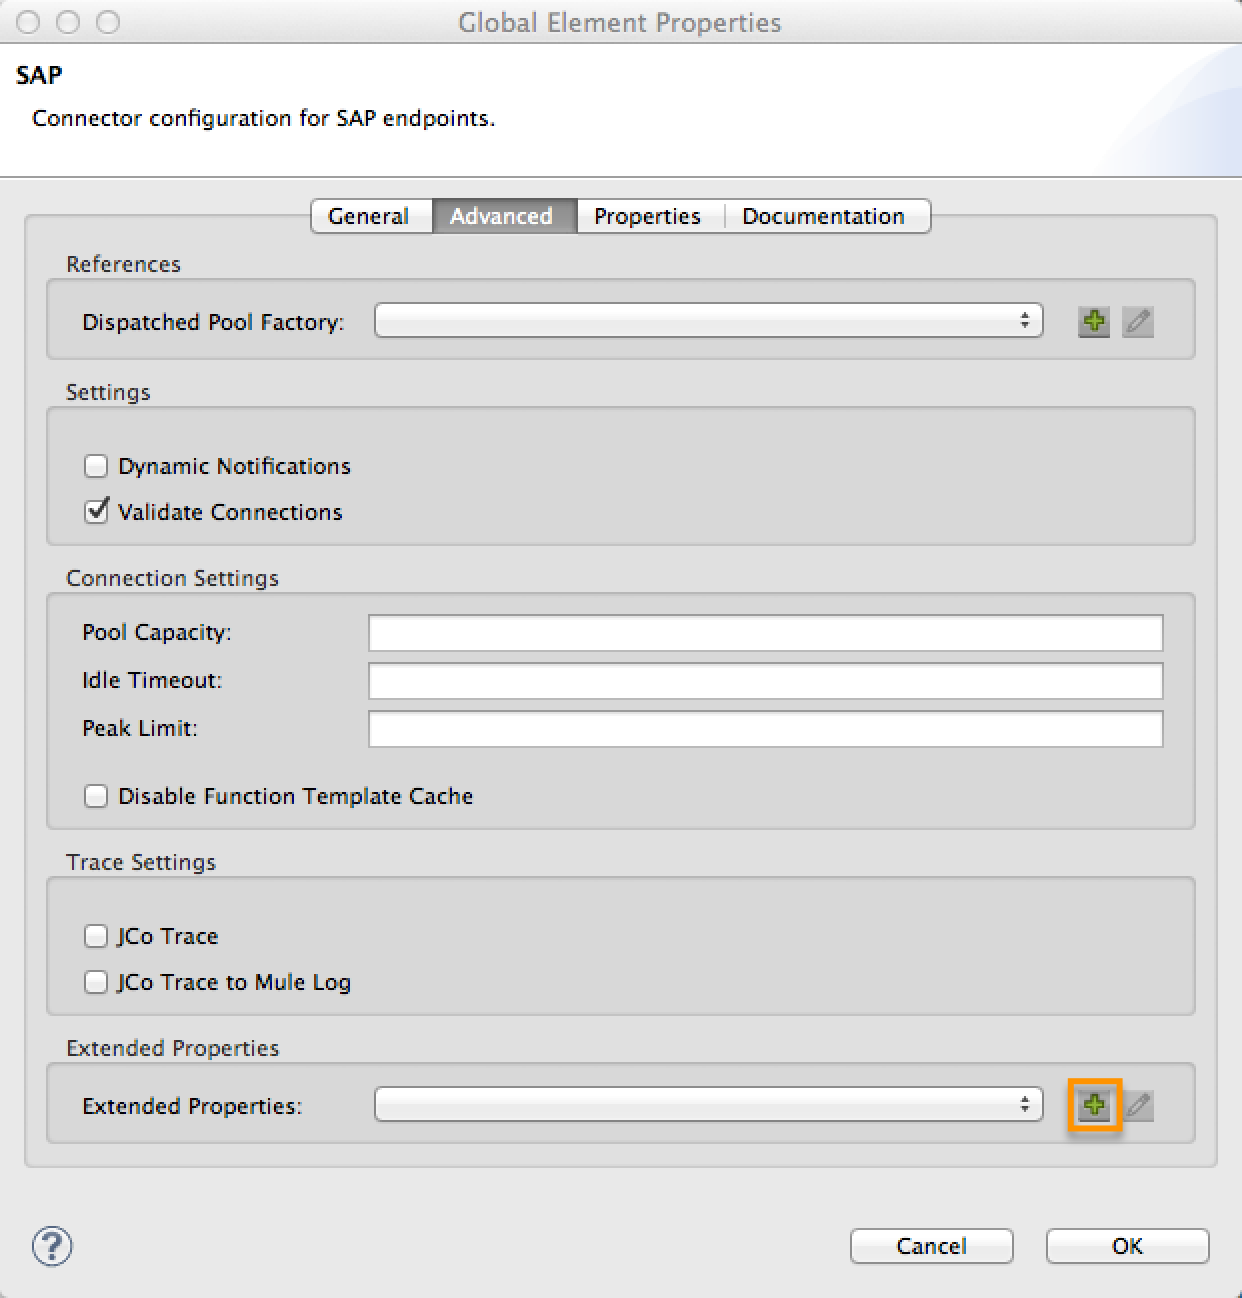Click the Cancel button

[x=931, y=1246]
